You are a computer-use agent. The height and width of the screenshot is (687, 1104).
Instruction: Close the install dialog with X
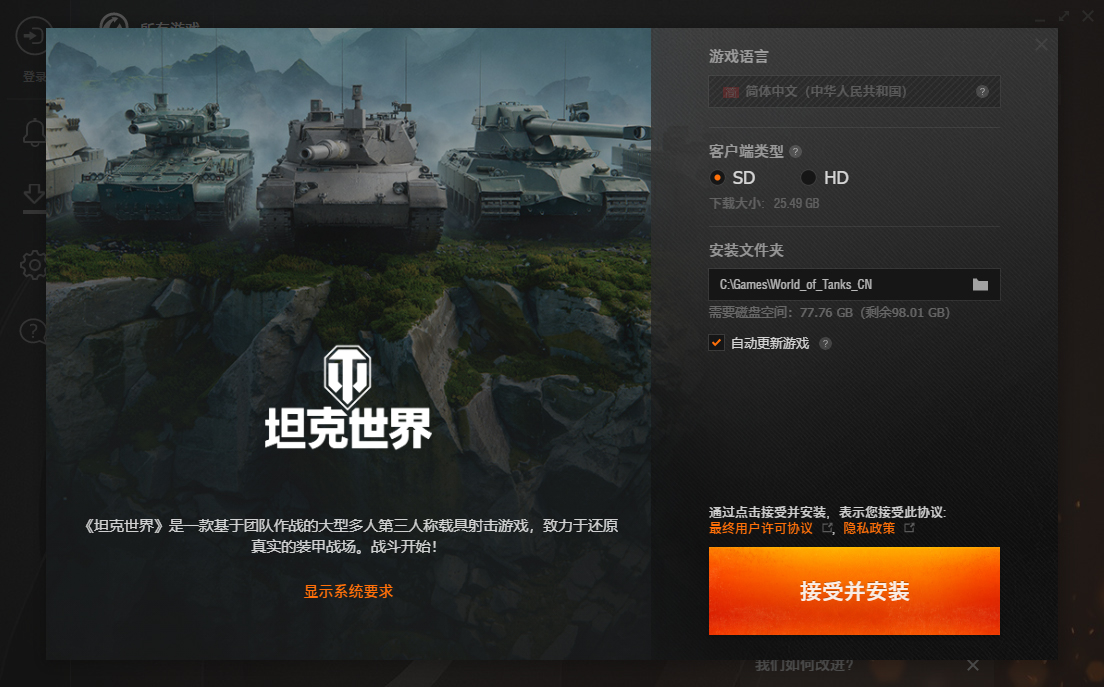pyautogui.click(x=1041, y=44)
